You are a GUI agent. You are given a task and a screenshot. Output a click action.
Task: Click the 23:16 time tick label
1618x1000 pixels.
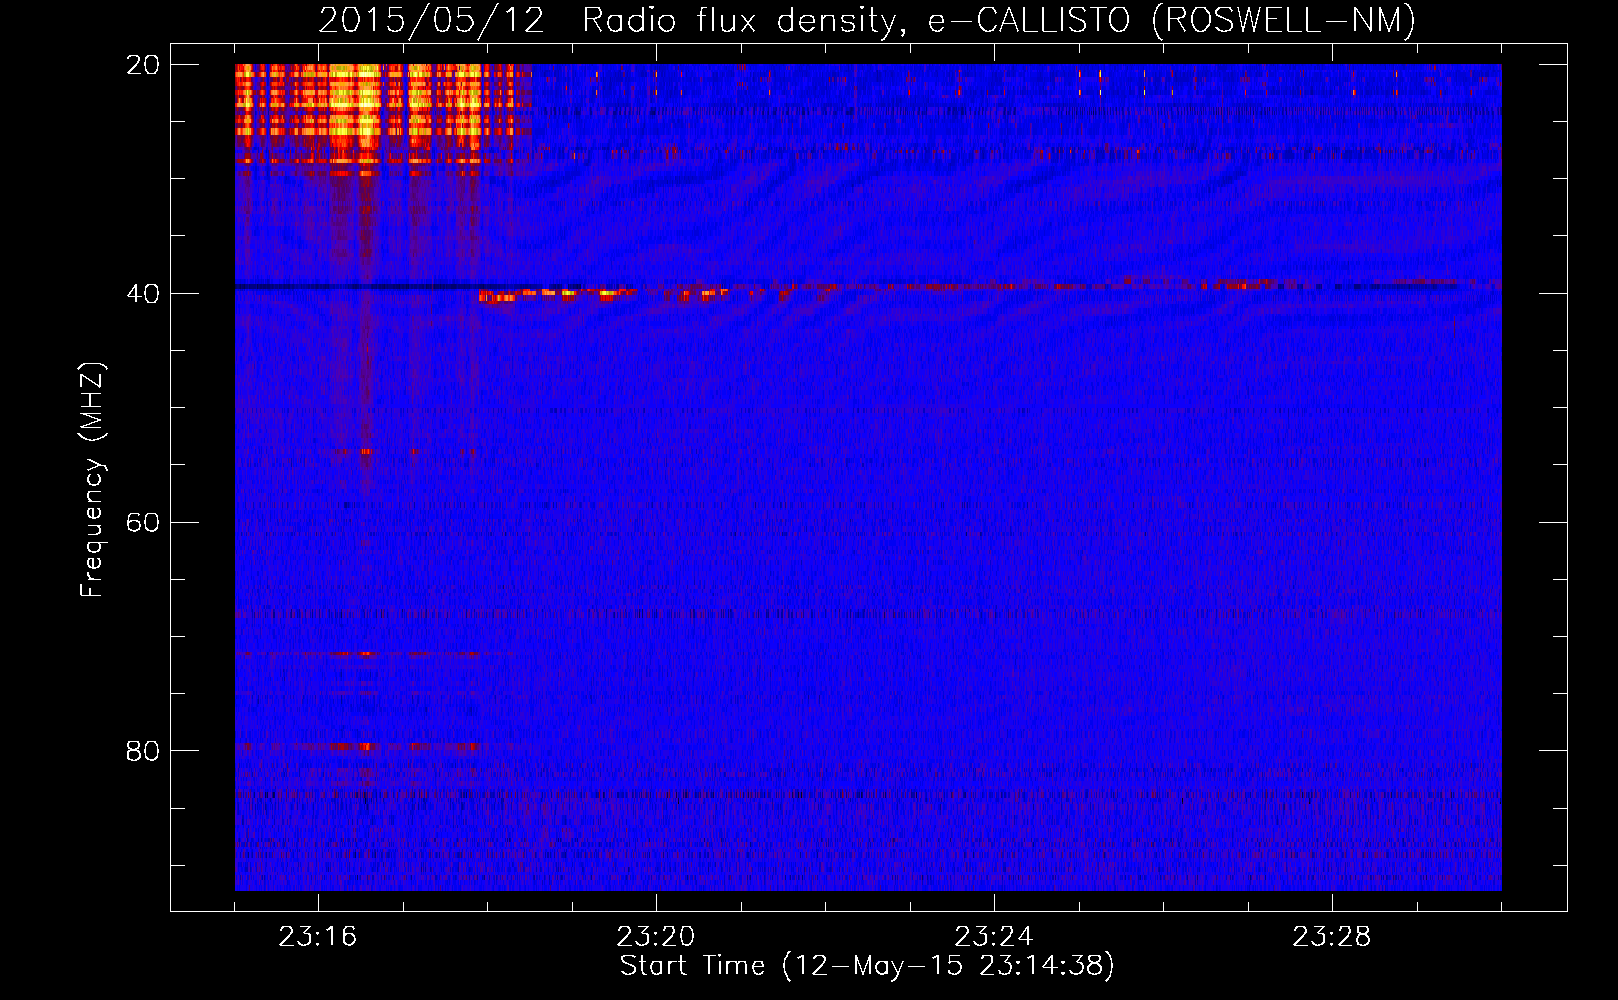pyautogui.click(x=318, y=937)
